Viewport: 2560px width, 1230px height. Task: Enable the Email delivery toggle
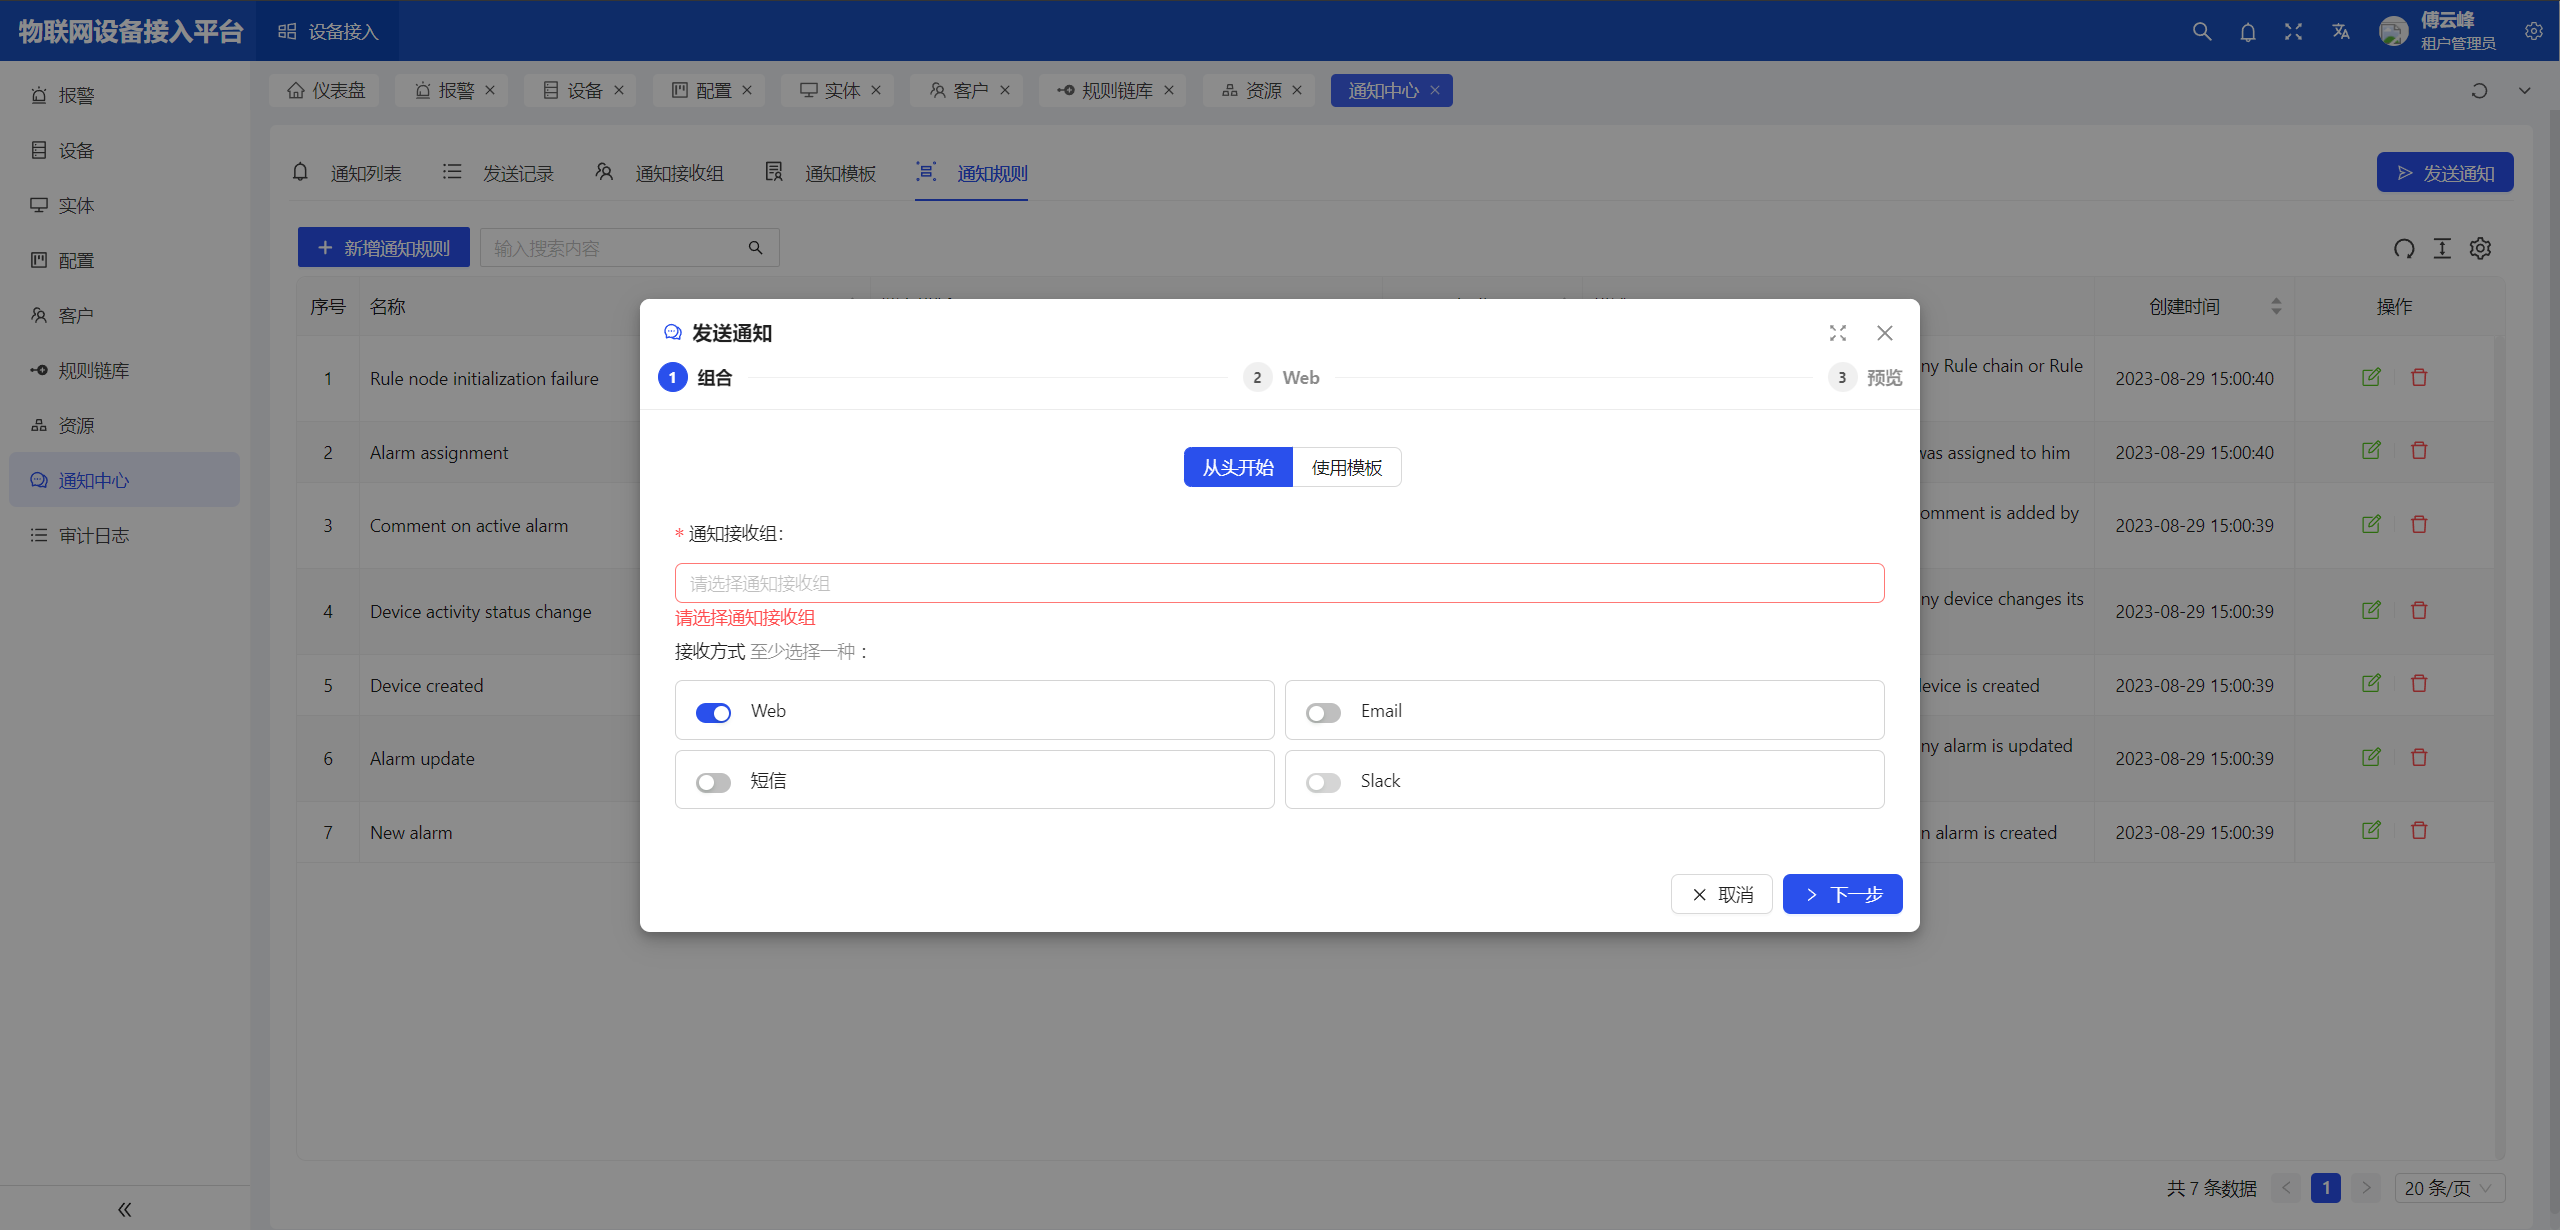click(1323, 712)
